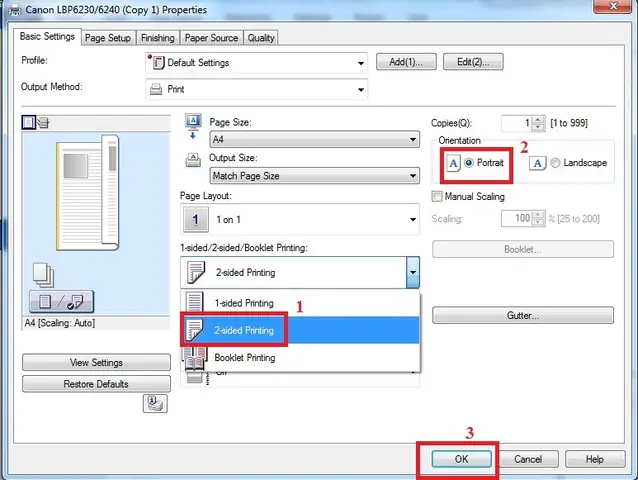Screen dimensions: 638x480
Task: Click the disabled Booklet... button
Action: click(523, 249)
